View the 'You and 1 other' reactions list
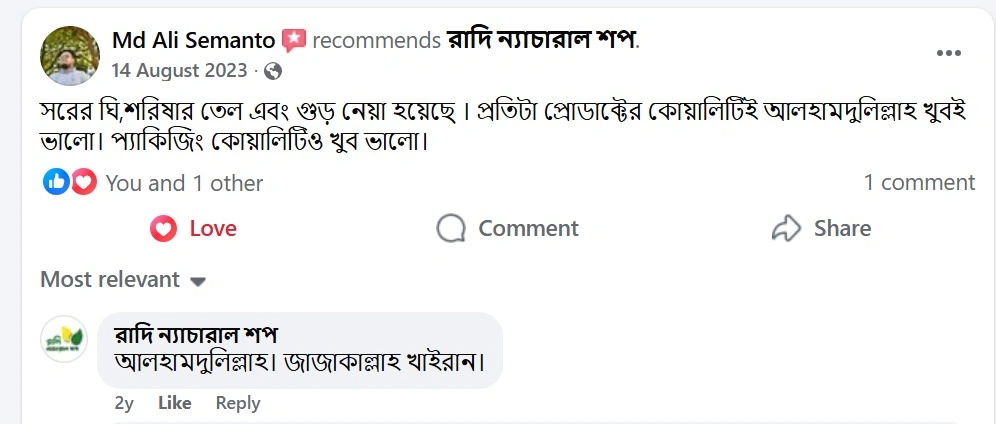 (x=184, y=183)
